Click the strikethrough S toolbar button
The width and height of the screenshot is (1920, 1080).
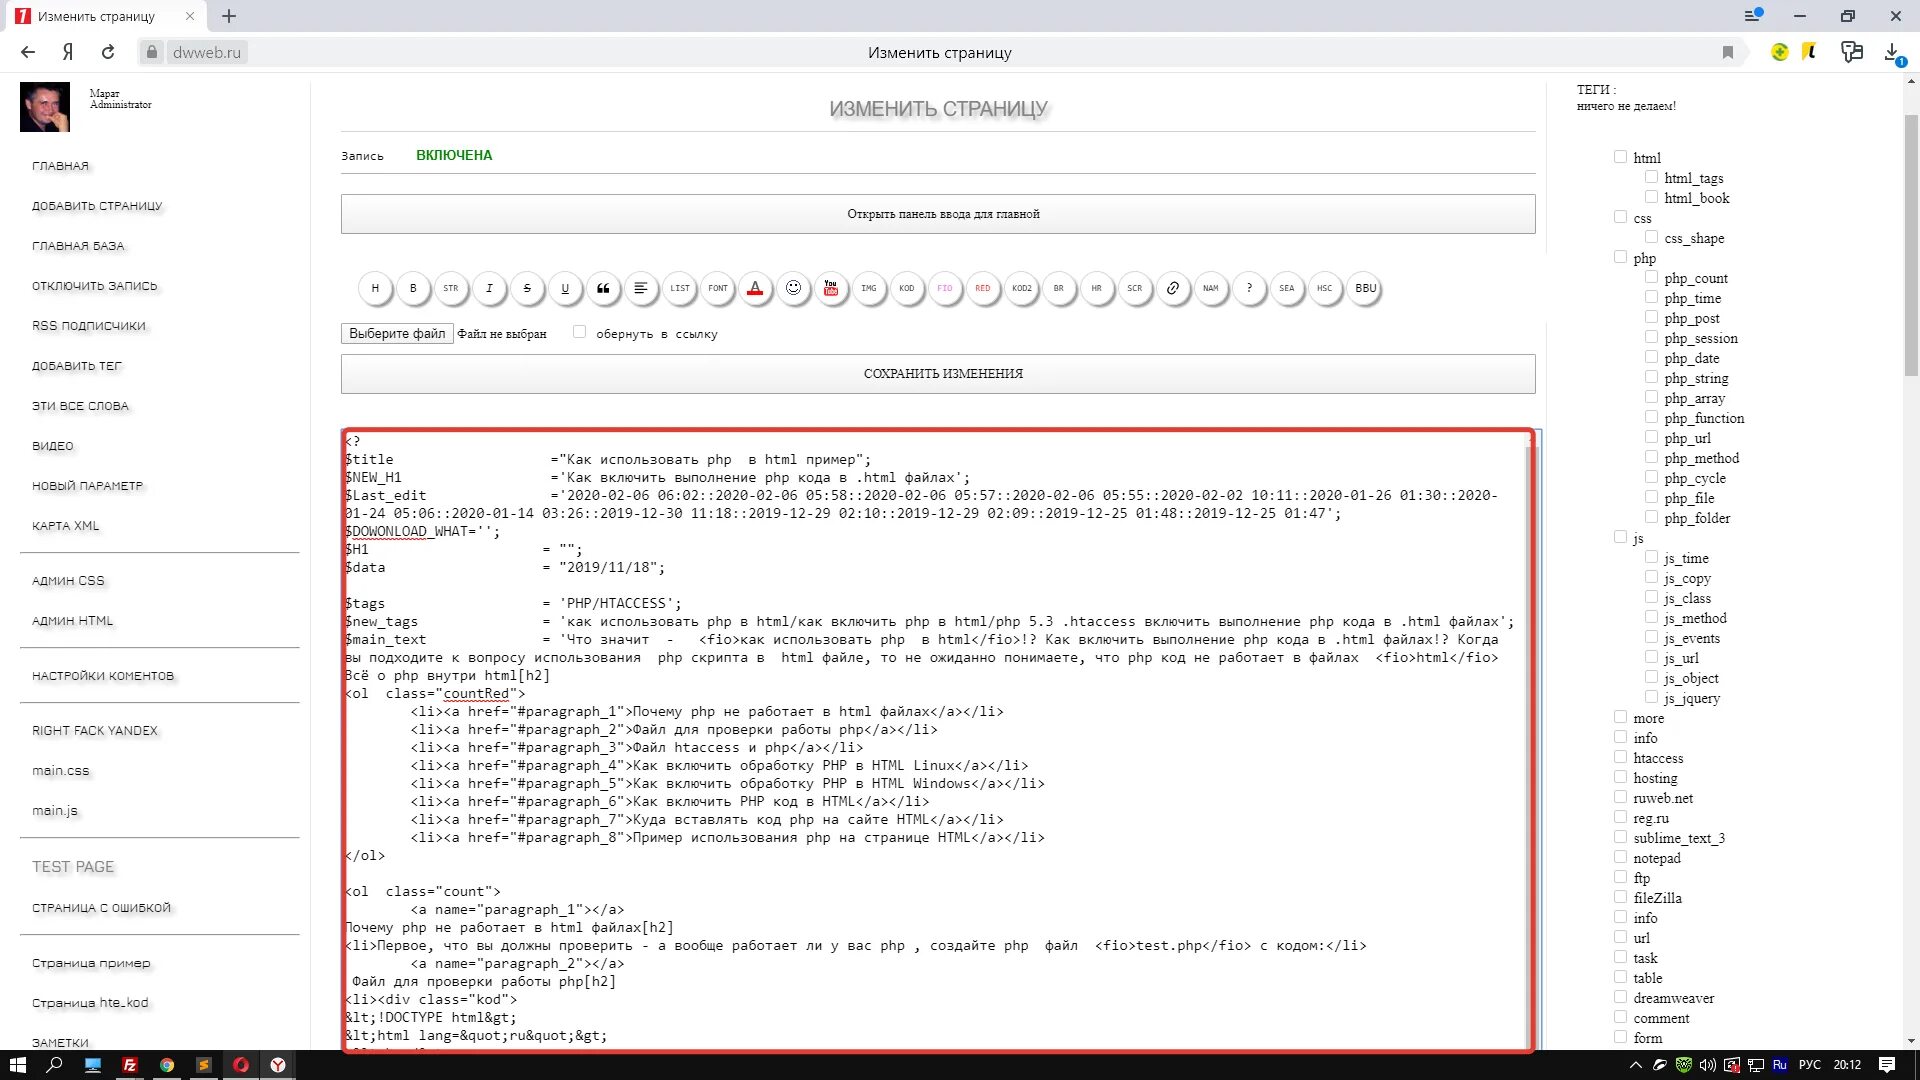[527, 288]
